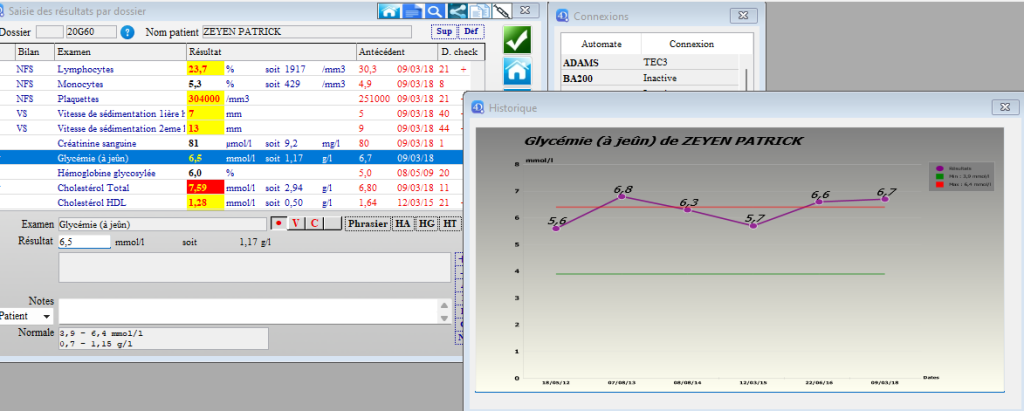Click the copy documents icon in toolbar
This screenshot has width=1024, height=411.
pyautogui.click(x=480, y=11)
